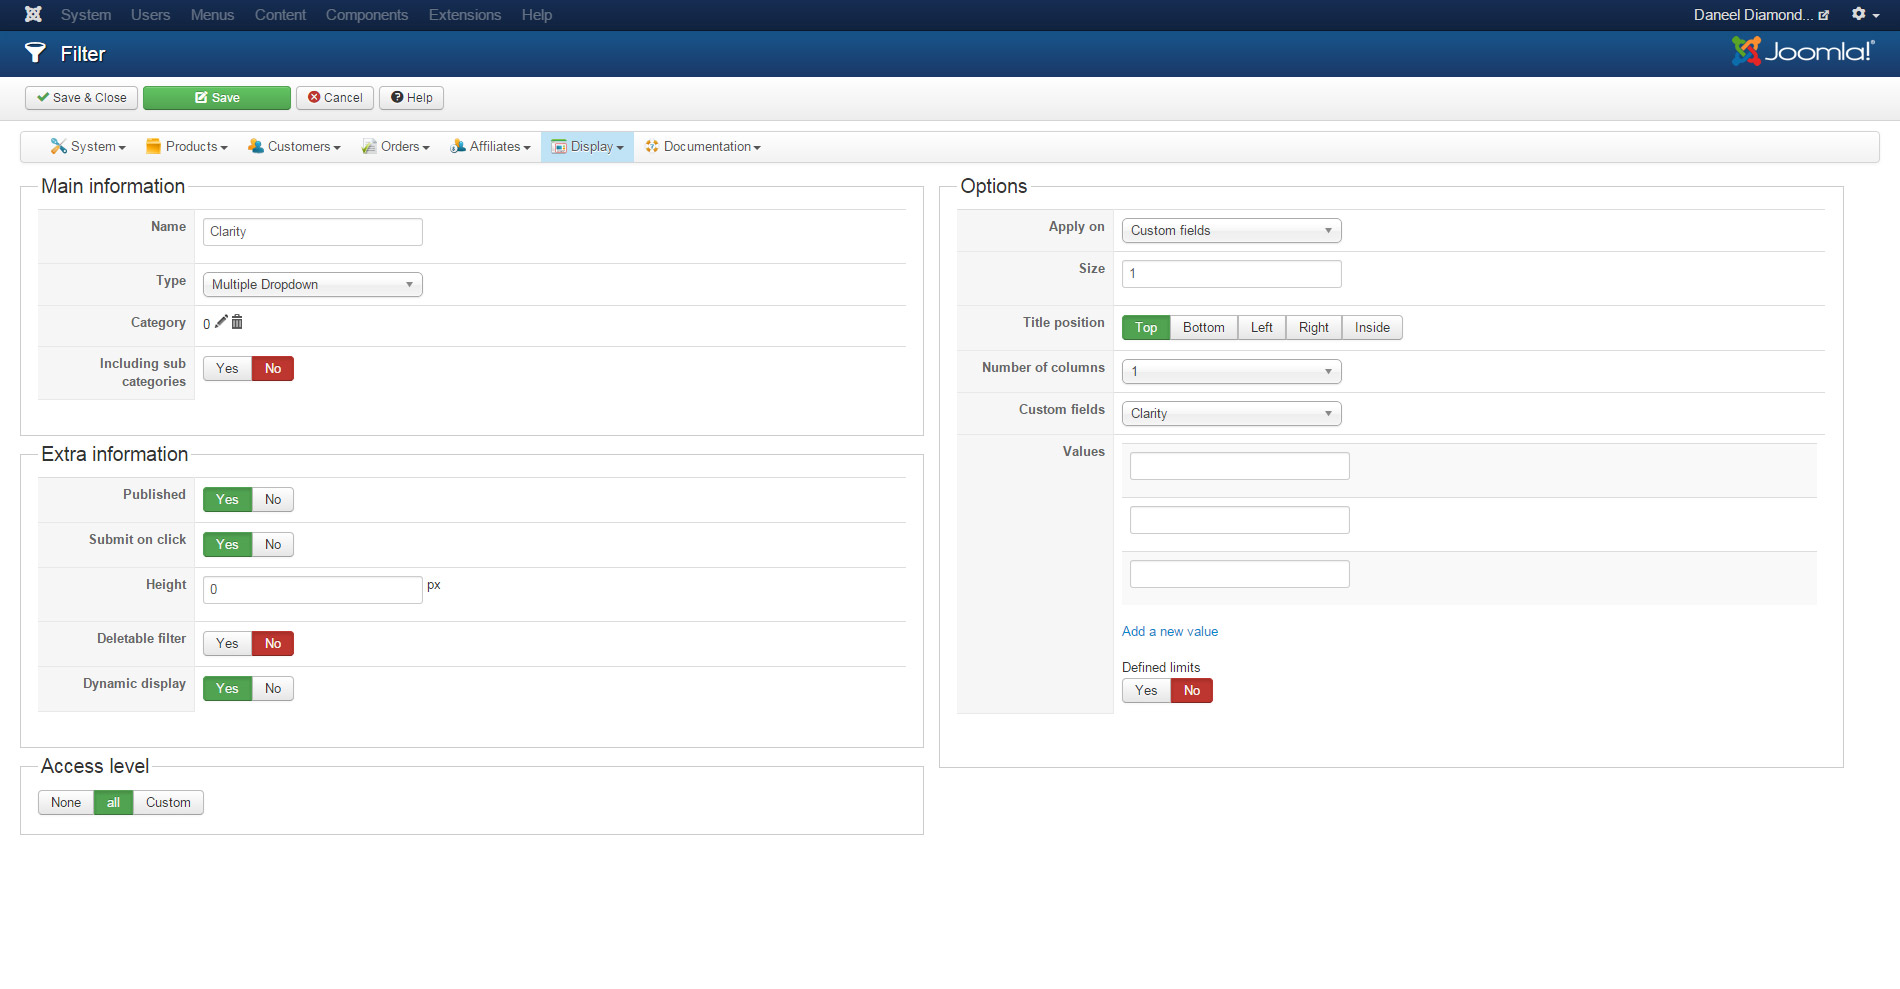Viewport: 1900px width, 989px height.
Task: Open the Custom fields dropdown showing Clarity
Action: click(x=1232, y=413)
